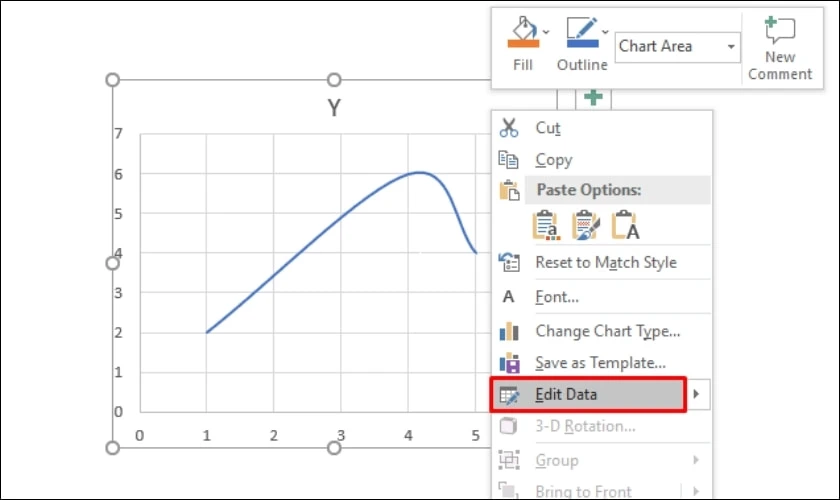Click the Outline pen icon
840x500 pixels.
coord(582,27)
